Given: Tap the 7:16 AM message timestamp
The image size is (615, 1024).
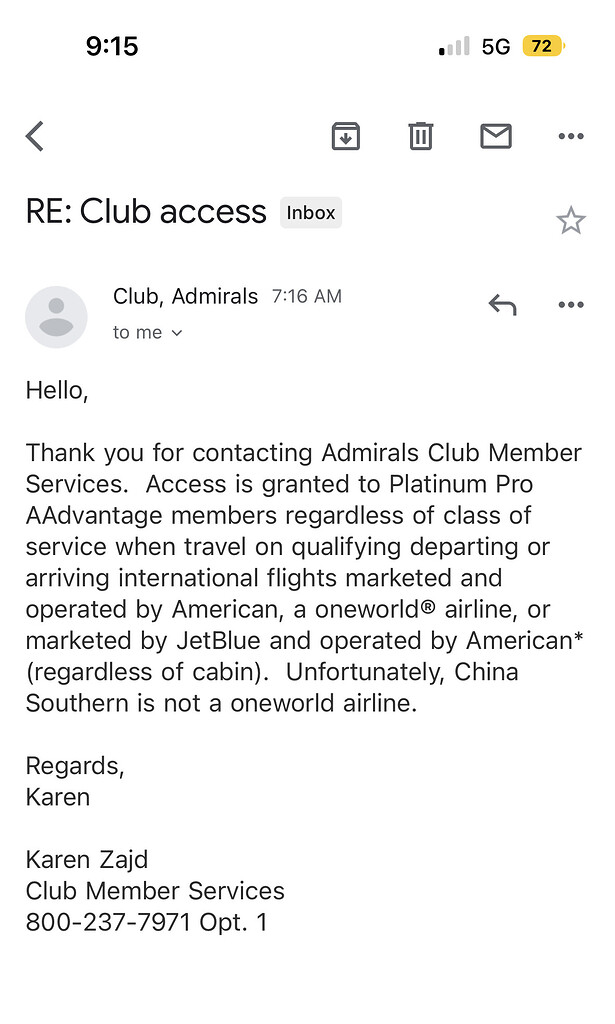Looking at the screenshot, I should (x=307, y=297).
